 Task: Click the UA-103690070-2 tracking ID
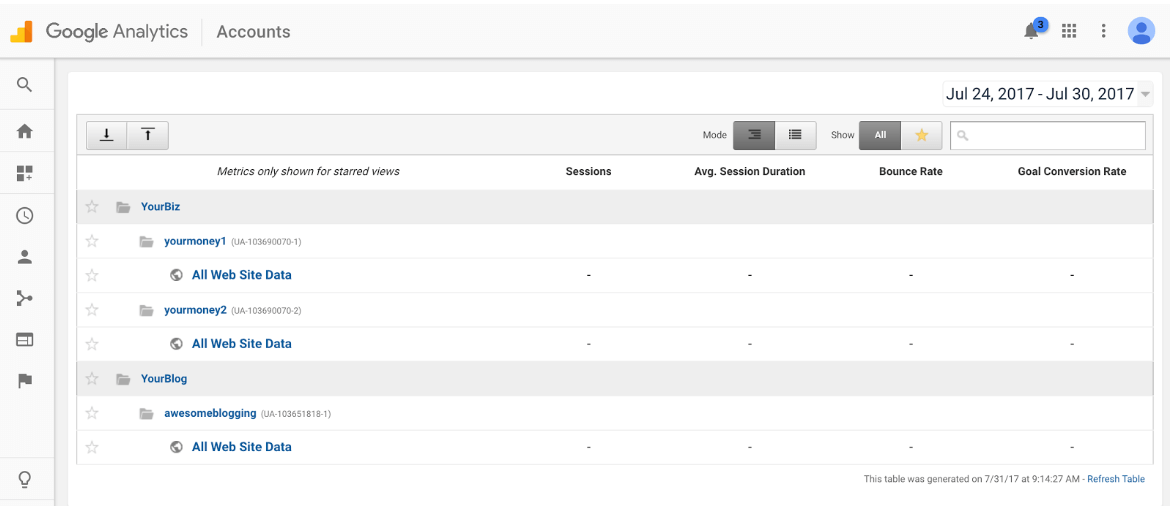pos(266,310)
